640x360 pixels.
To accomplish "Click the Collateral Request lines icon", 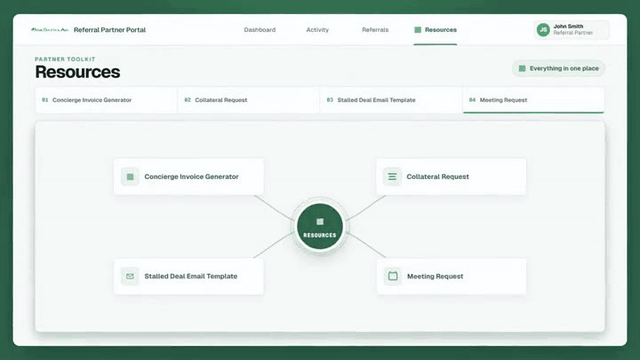I will pyautogui.click(x=392, y=177).
